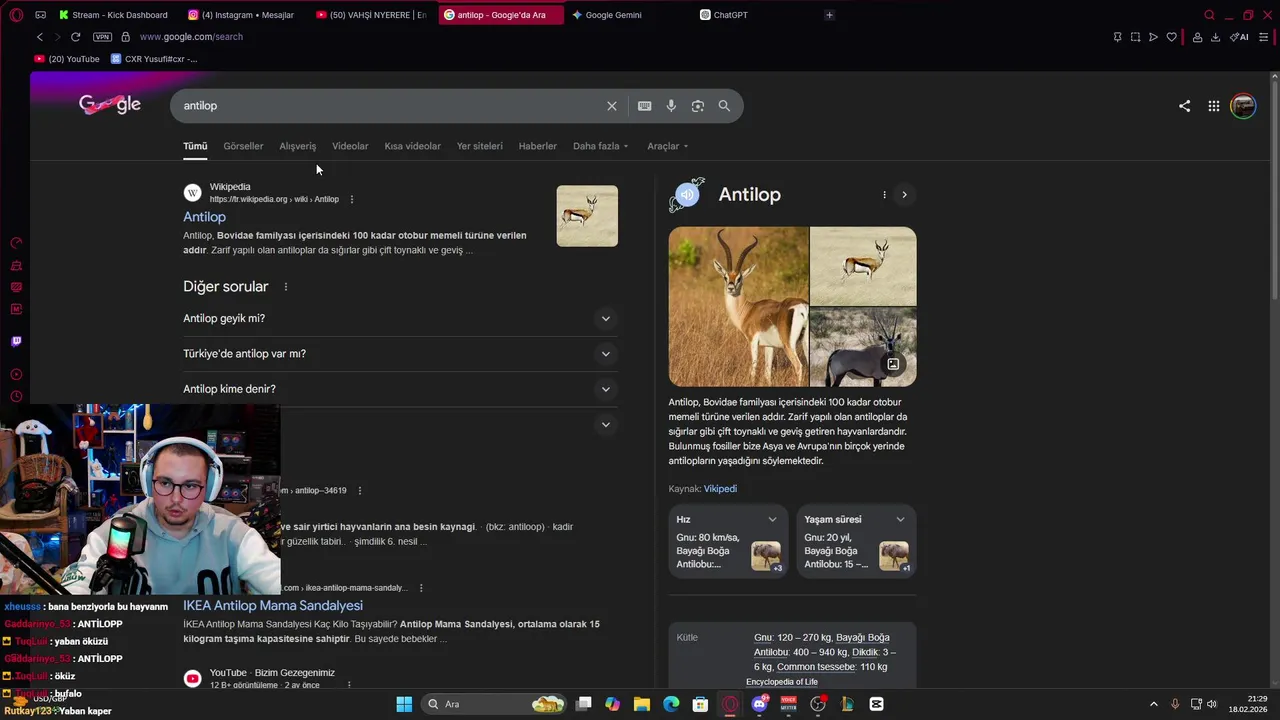Open more options in the Antilop knowledge panel
Screen dimensions: 1280x720
(x=884, y=195)
